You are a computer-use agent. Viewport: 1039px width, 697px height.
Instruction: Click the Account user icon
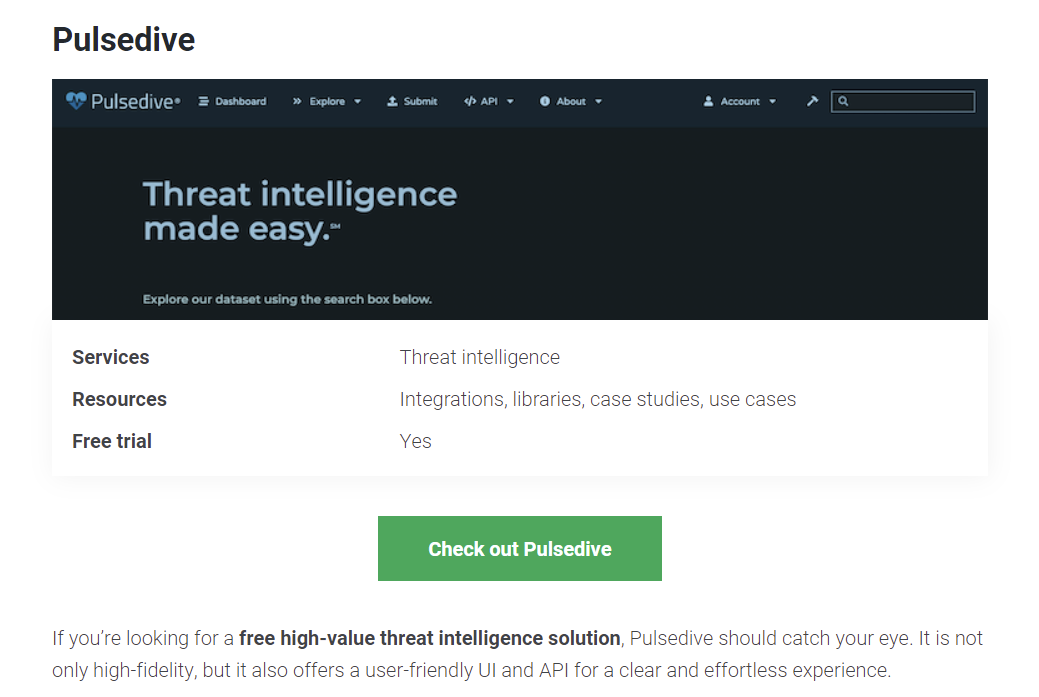pyautogui.click(x=708, y=101)
